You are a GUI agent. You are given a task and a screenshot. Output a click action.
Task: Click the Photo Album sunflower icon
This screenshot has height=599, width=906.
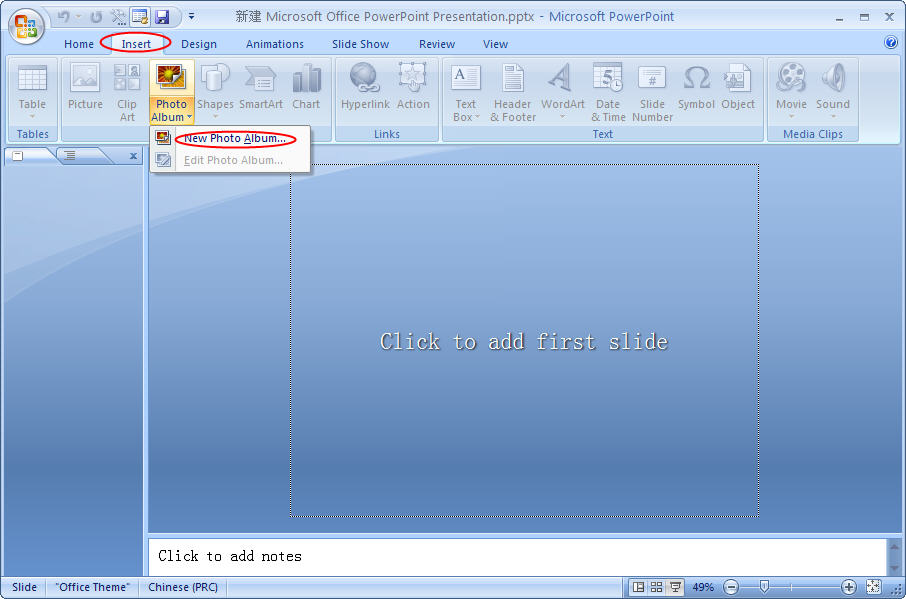(171, 77)
